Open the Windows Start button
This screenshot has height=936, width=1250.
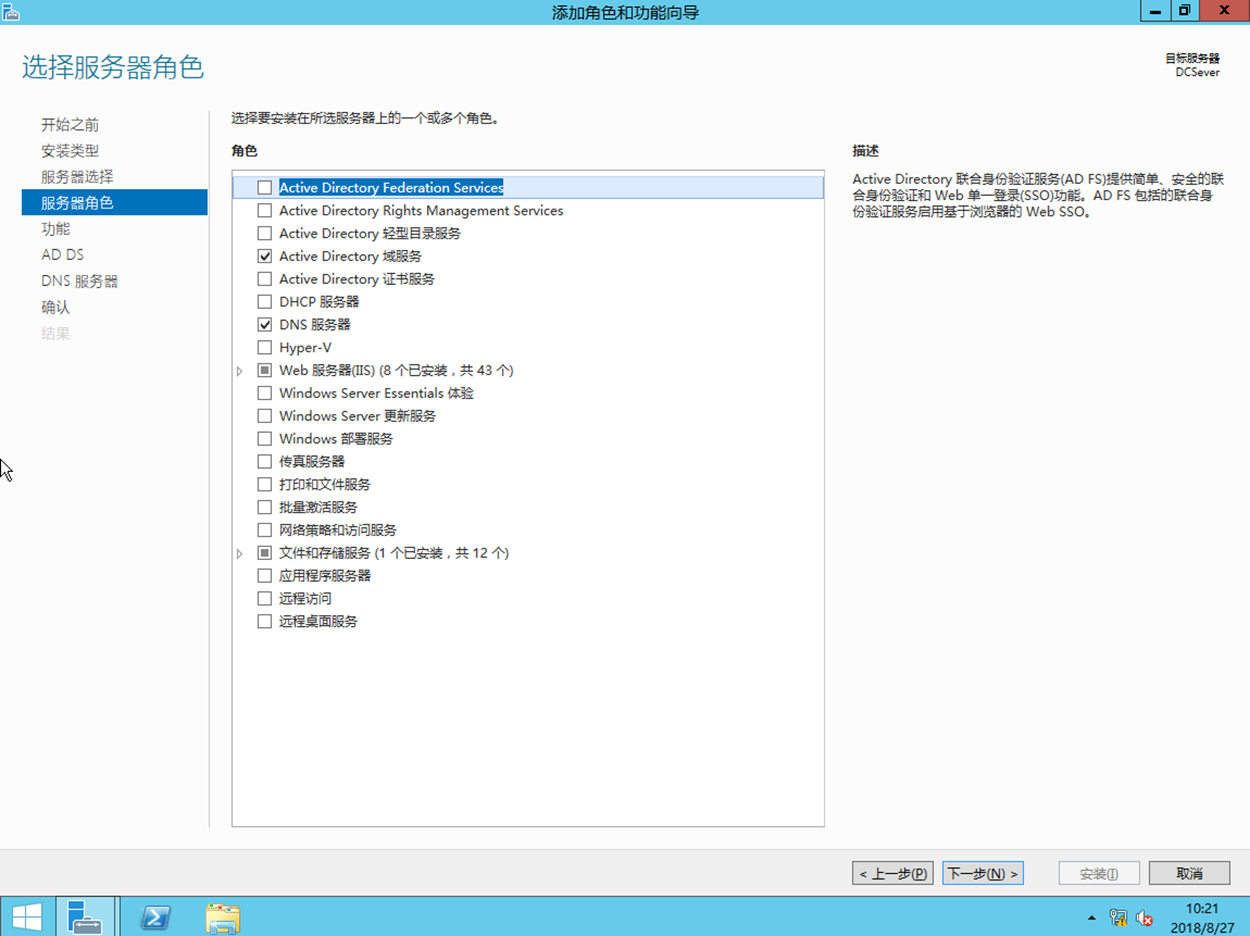[x=27, y=916]
